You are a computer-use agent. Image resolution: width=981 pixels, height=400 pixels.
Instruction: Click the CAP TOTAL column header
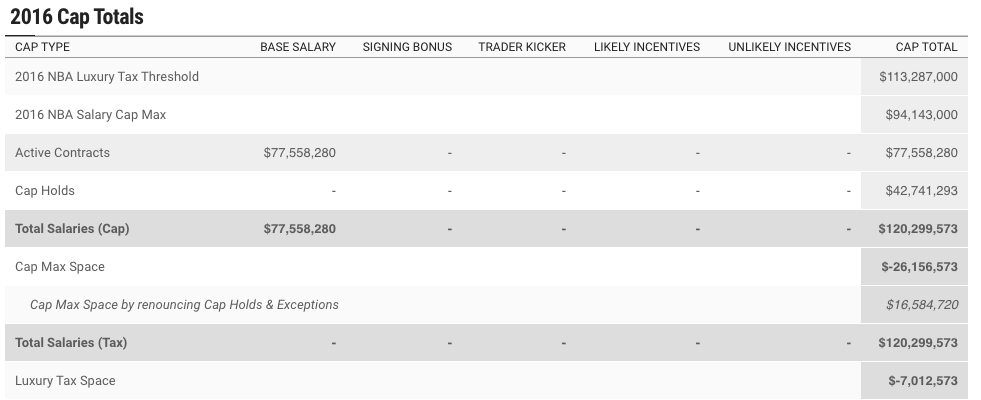point(926,47)
